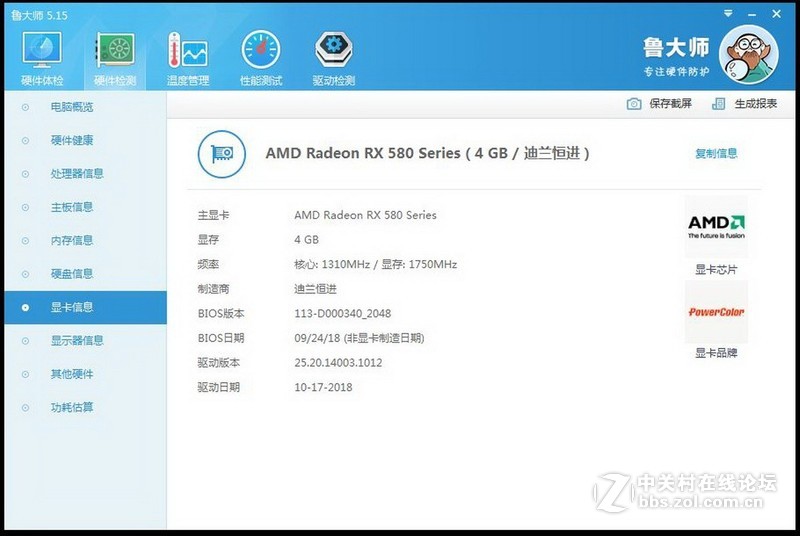This screenshot has height=536, width=800.
Task: Click the 鲁大师 mascot avatar
Action: click(x=749, y=55)
